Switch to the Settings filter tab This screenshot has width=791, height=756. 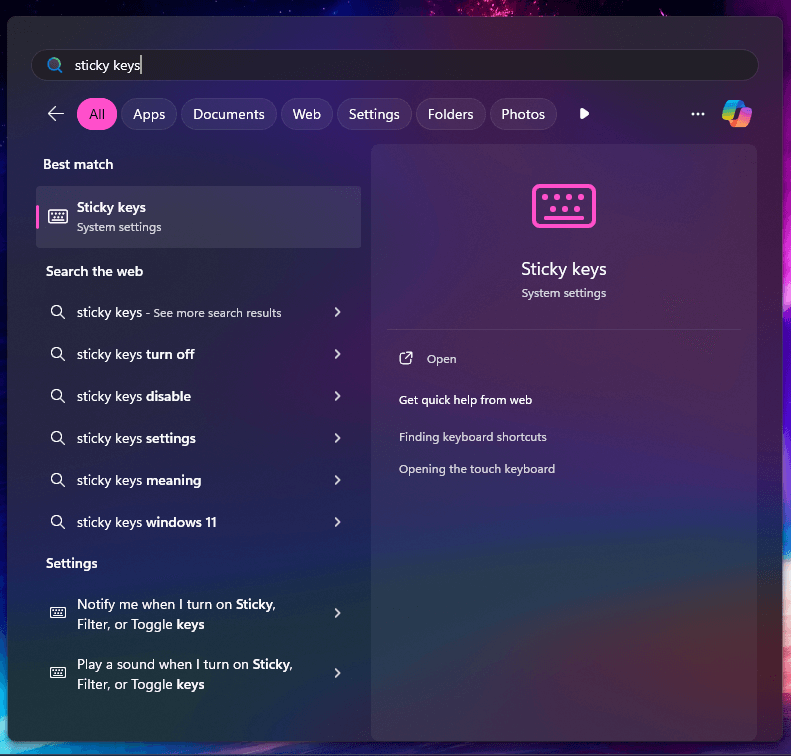click(374, 114)
